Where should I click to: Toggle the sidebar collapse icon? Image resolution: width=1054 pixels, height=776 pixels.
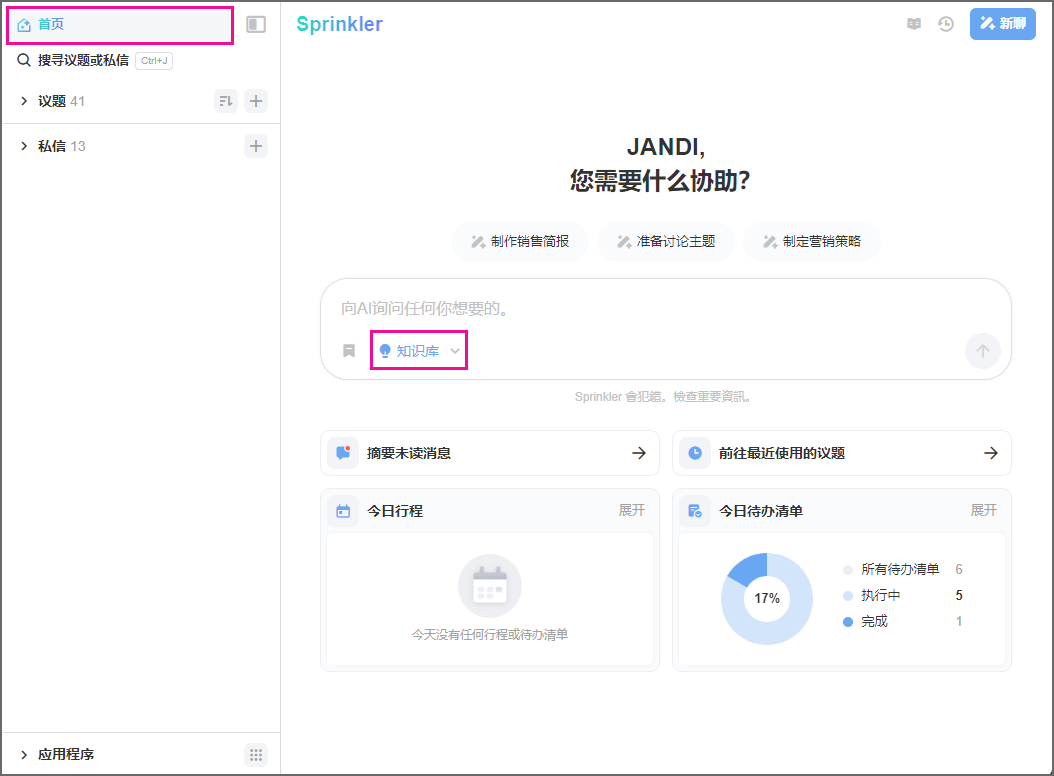click(x=256, y=25)
